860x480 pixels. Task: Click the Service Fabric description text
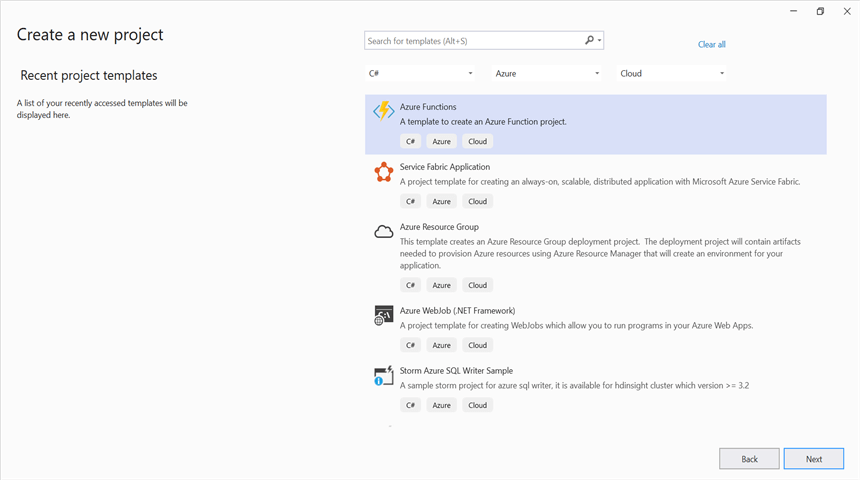(600, 182)
